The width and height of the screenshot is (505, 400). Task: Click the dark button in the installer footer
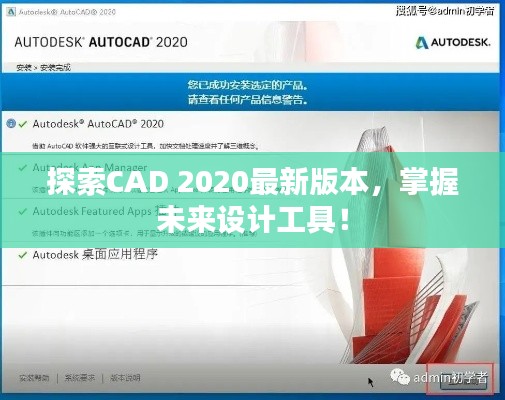tap(464, 381)
